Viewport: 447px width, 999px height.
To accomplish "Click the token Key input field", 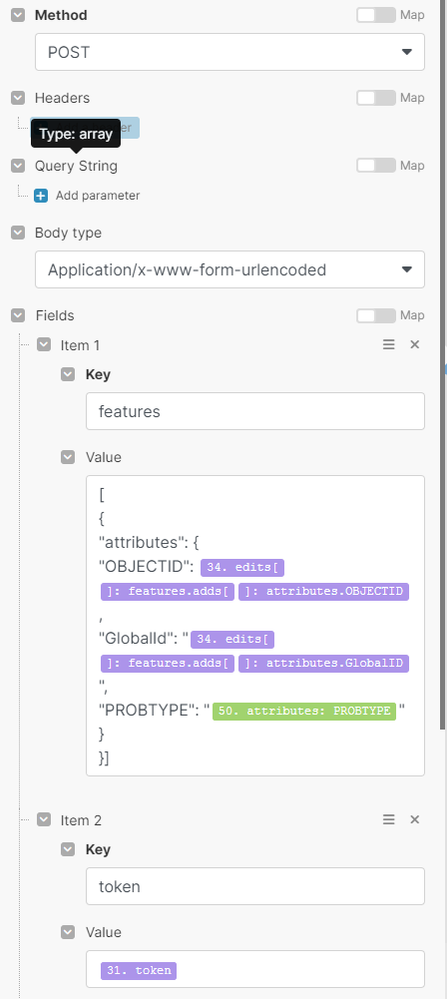I will pos(255,886).
